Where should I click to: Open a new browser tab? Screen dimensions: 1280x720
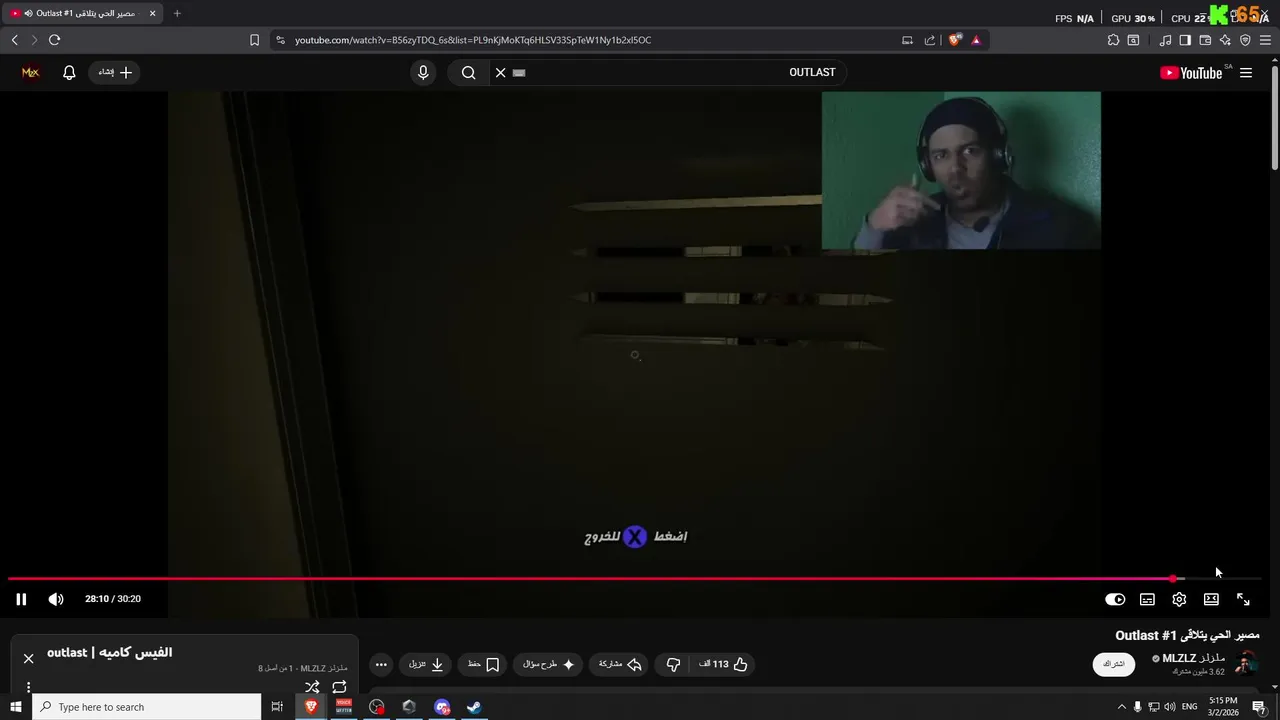click(x=177, y=13)
